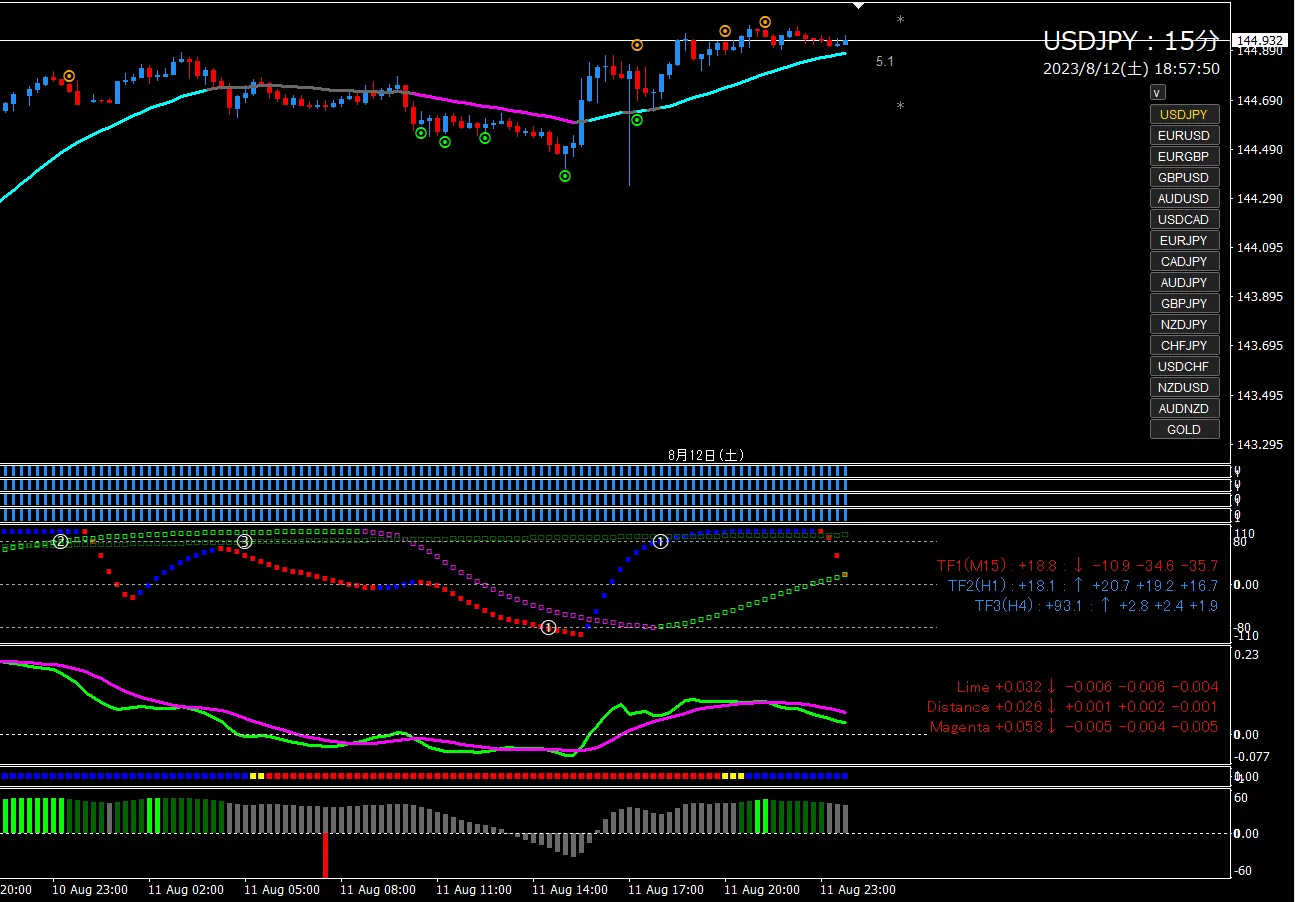Click the 10 Aug 23:00 time axis label

[x=88, y=889]
